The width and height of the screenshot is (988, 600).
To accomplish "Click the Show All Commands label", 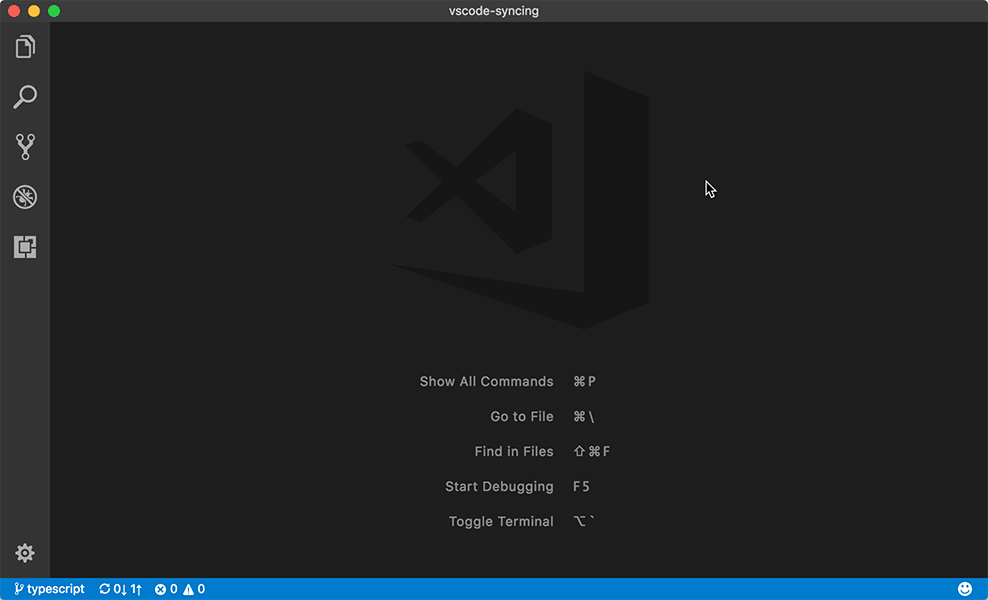I will pyautogui.click(x=486, y=381).
